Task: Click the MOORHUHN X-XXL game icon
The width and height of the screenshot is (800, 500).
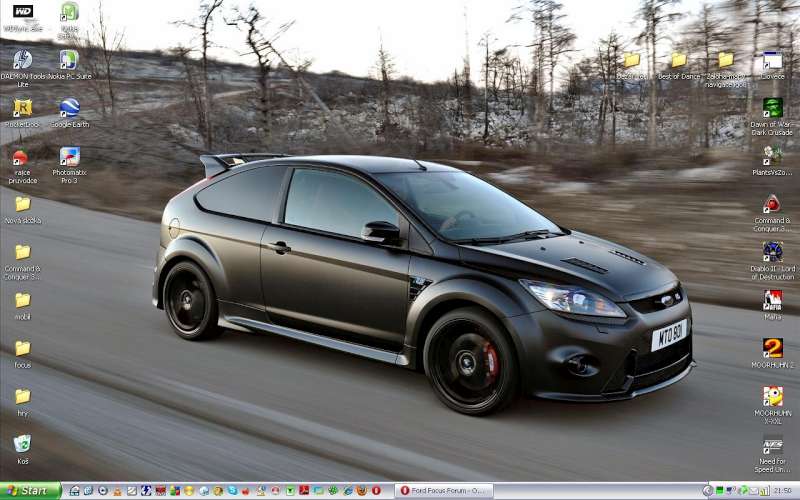Action: pos(772,396)
